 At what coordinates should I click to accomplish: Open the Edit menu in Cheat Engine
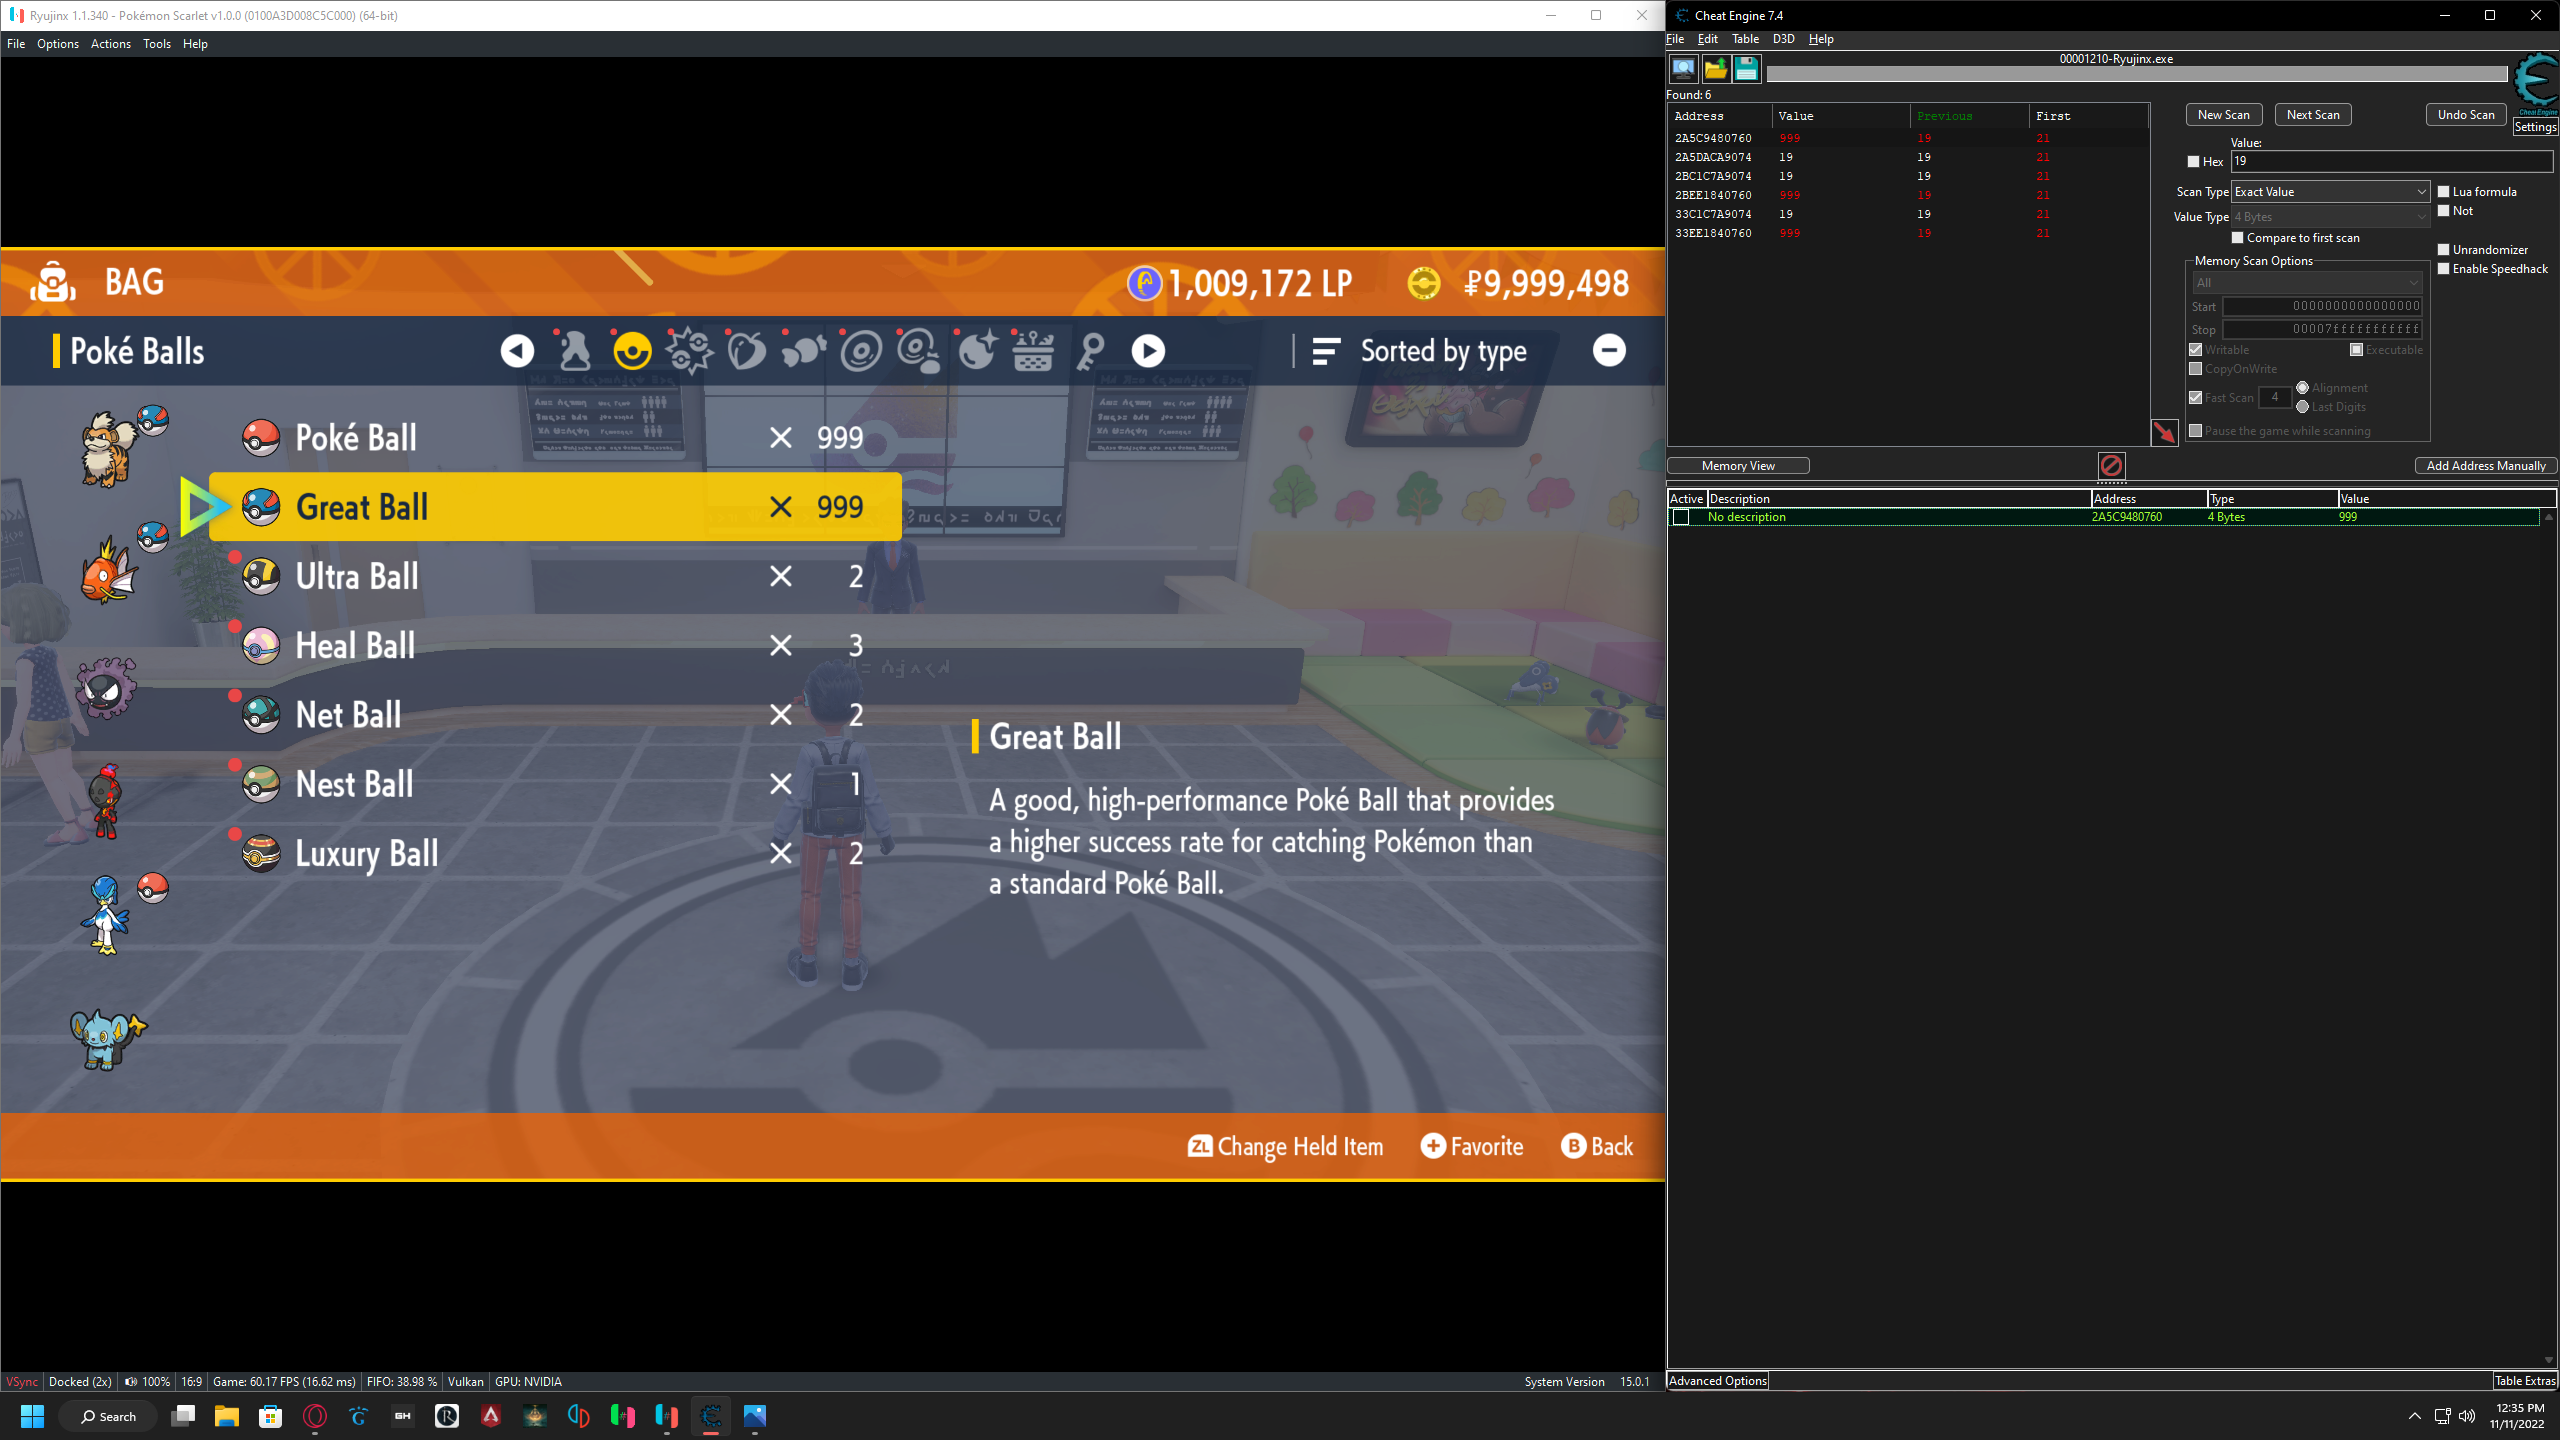(1708, 39)
